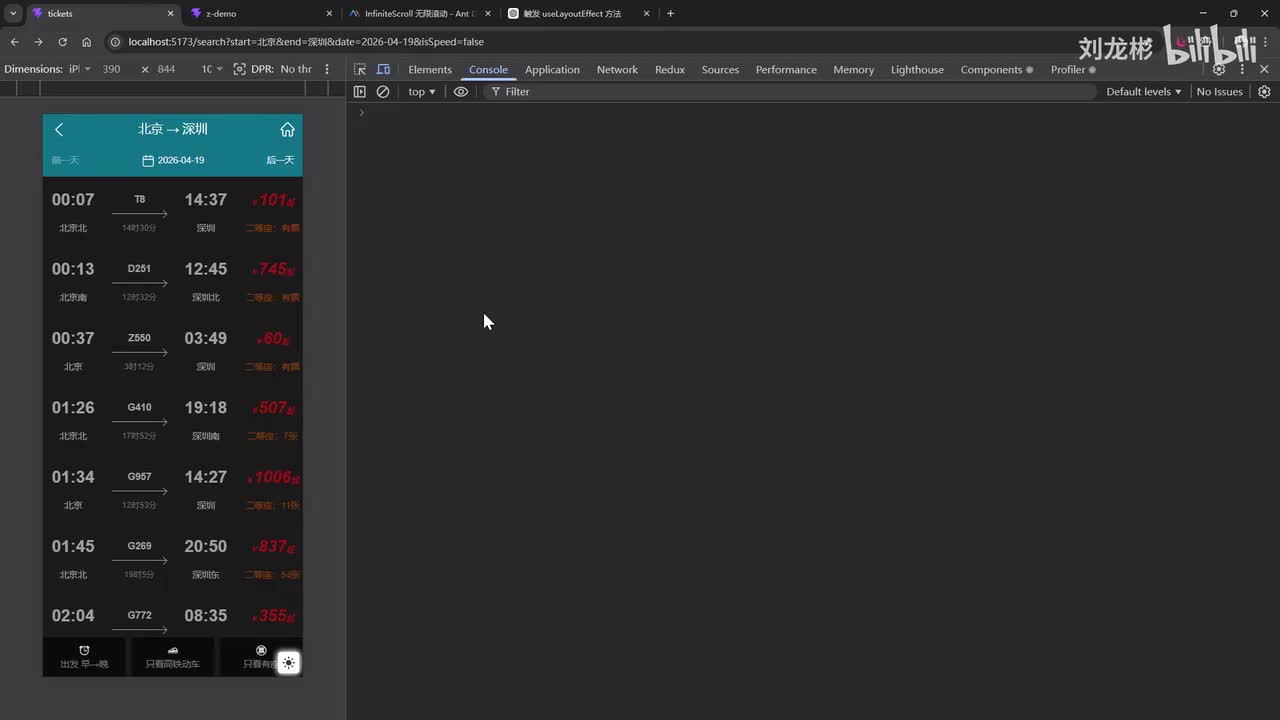Click the browser forward arrow
Image resolution: width=1280 pixels, height=720 pixels.
pyautogui.click(x=38, y=42)
